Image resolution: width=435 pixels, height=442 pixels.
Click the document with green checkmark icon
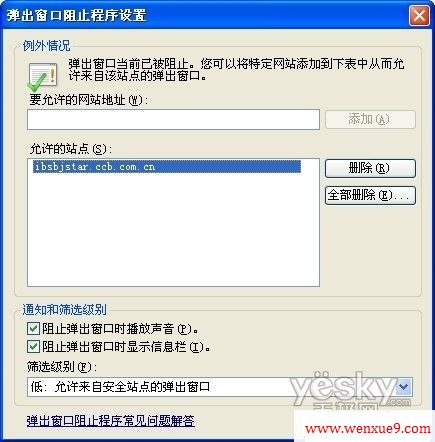pyautogui.click(x=41, y=77)
